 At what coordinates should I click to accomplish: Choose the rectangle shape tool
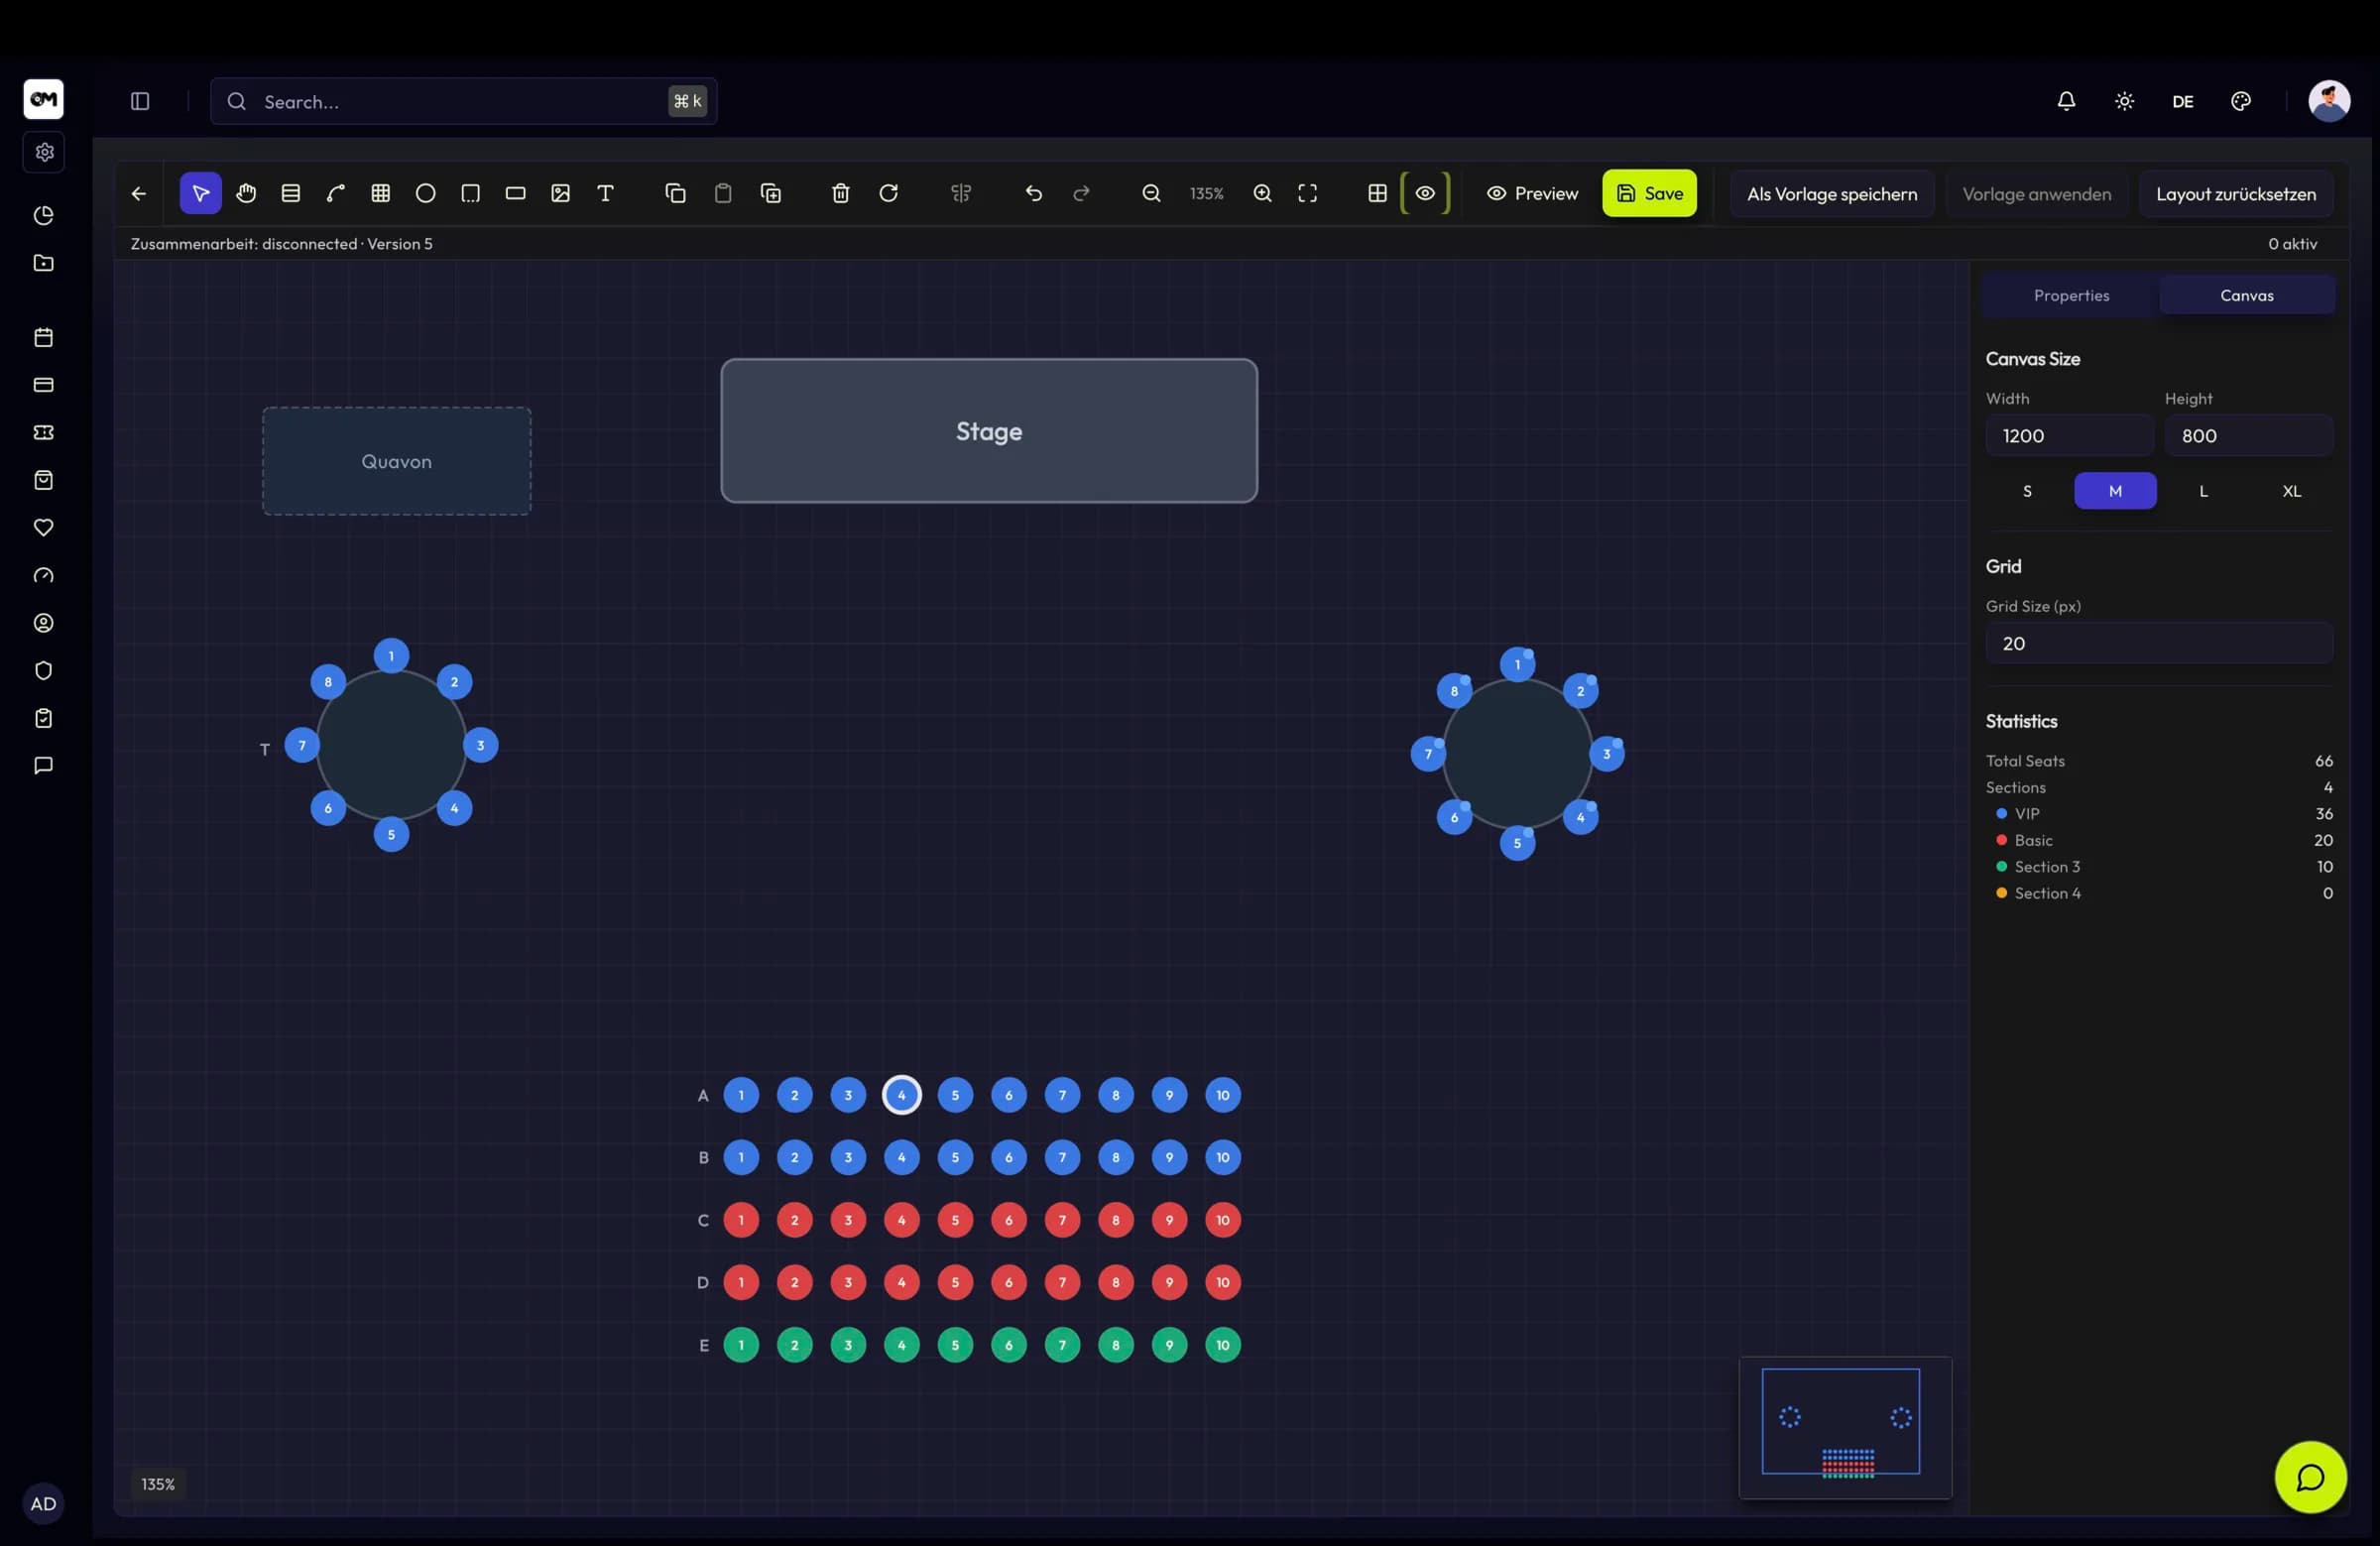pyautogui.click(x=516, y=193)
